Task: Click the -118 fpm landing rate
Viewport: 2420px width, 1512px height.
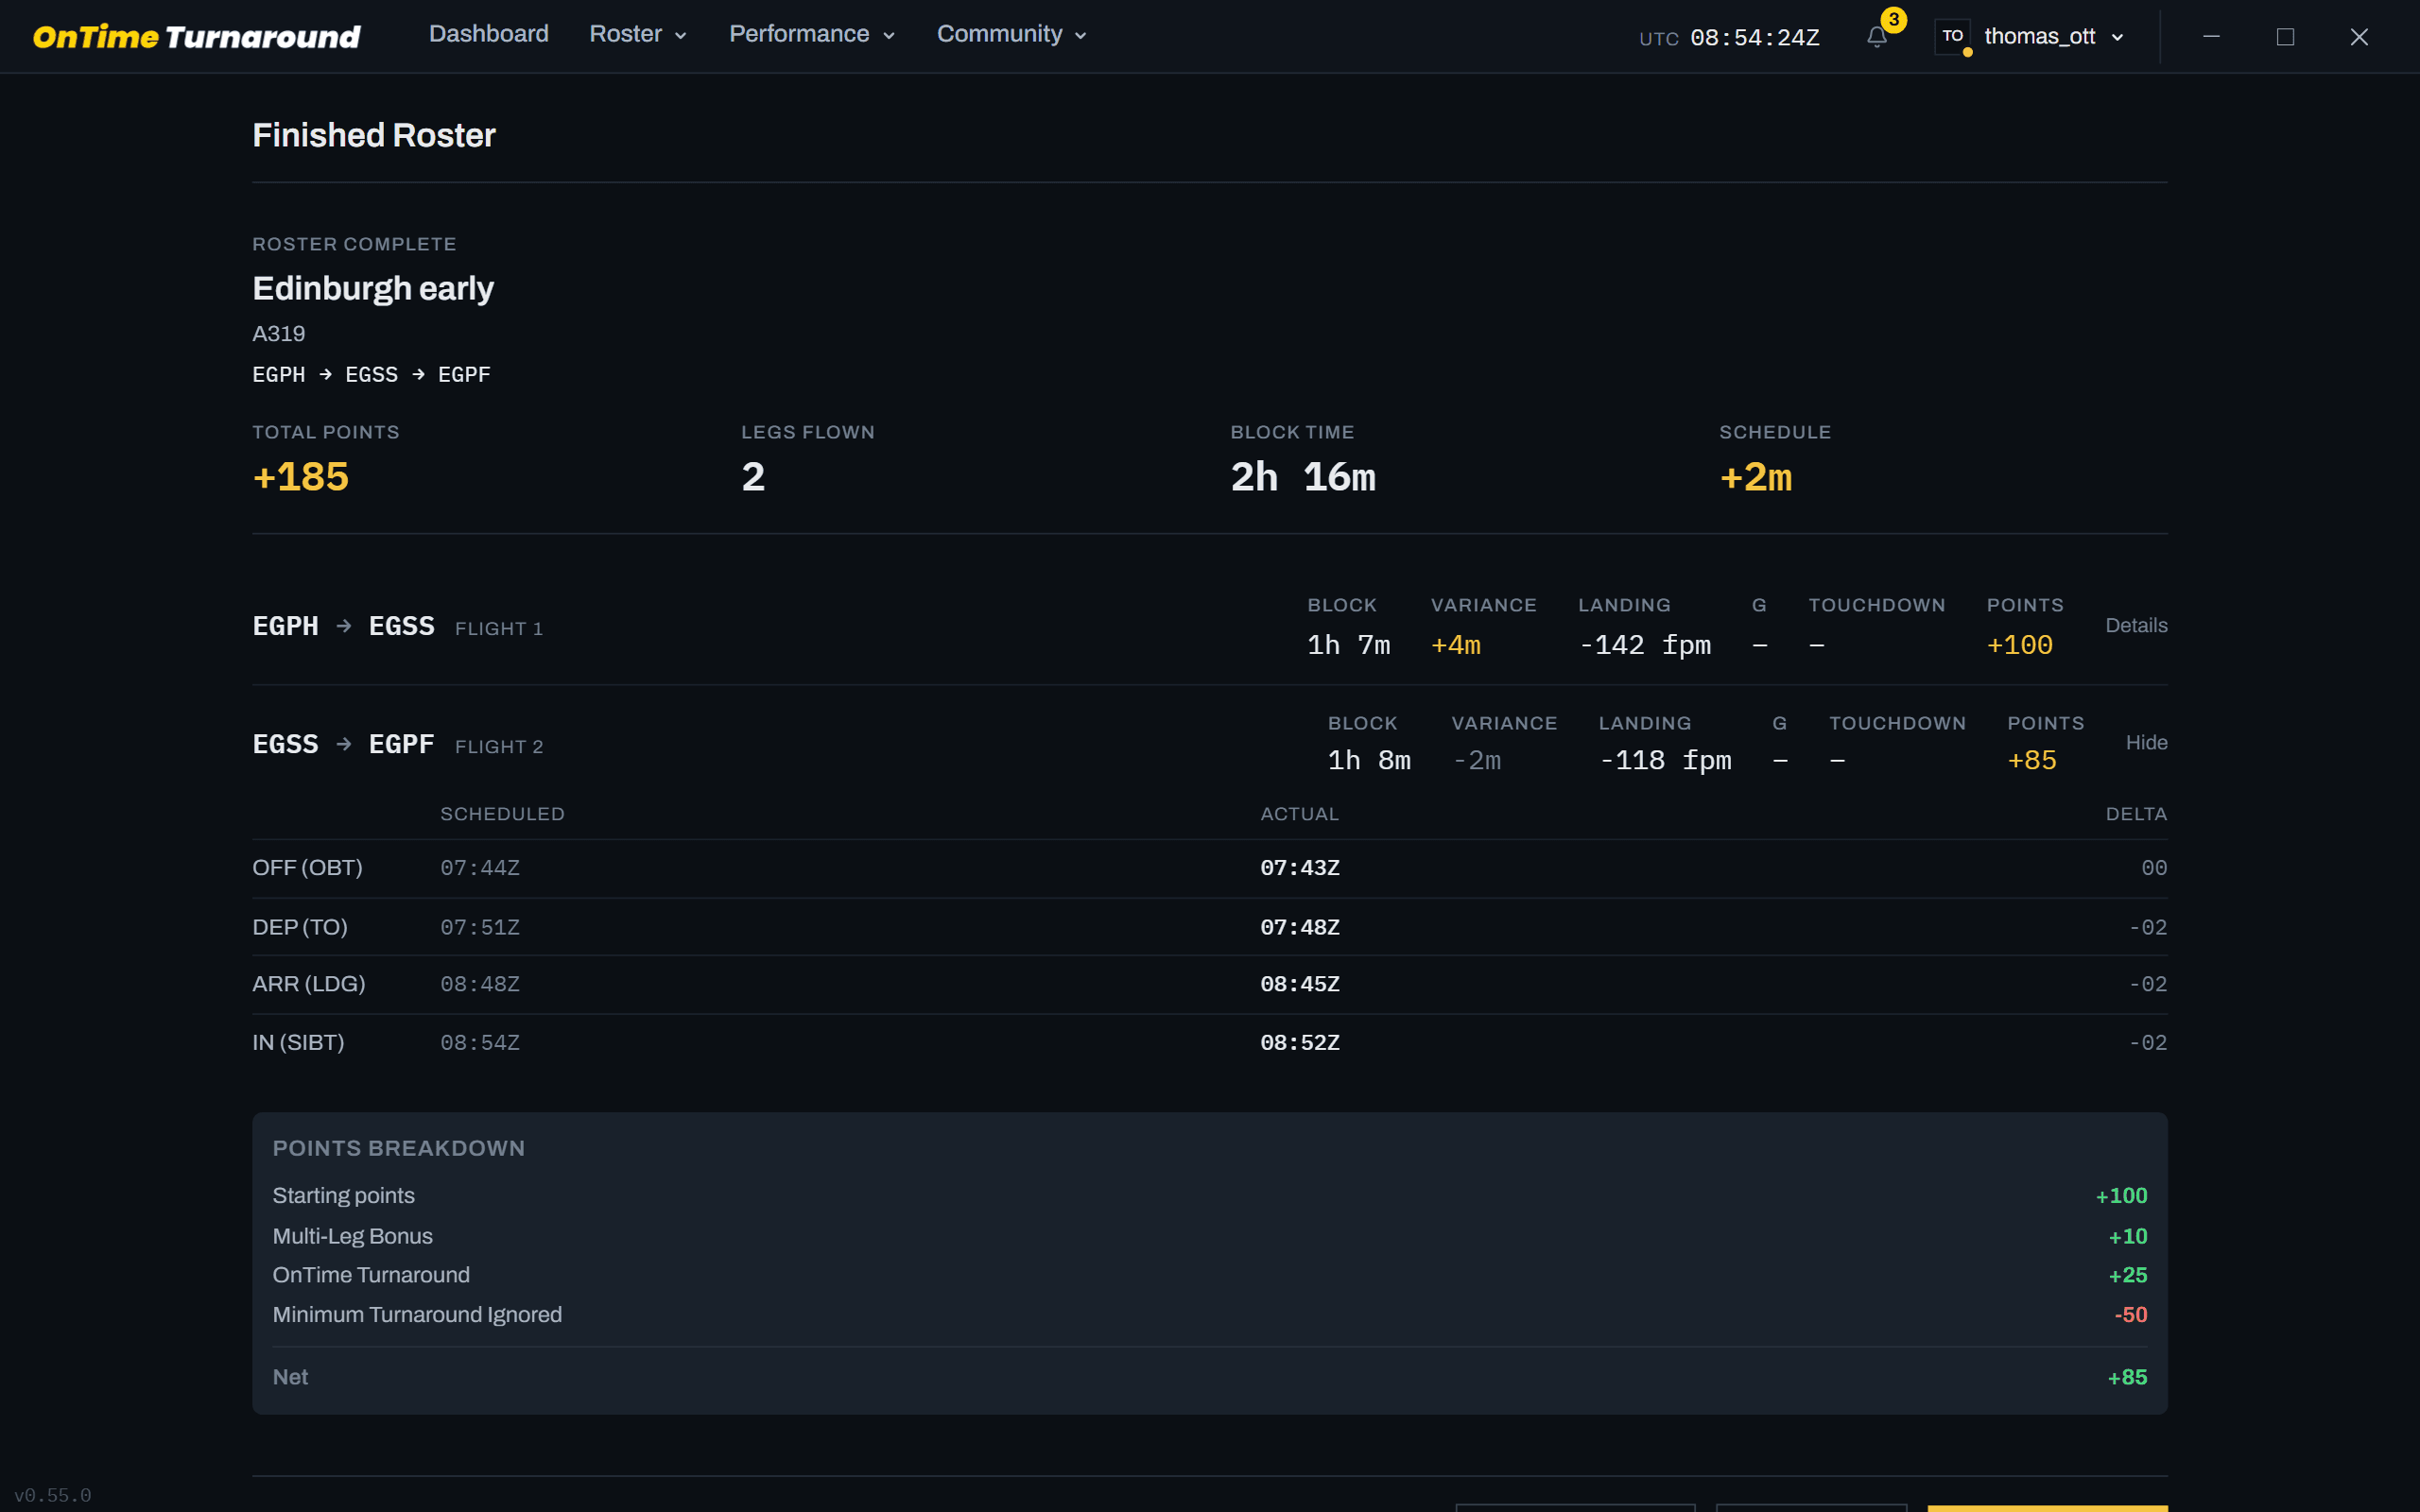Action: click(1665, 761)
